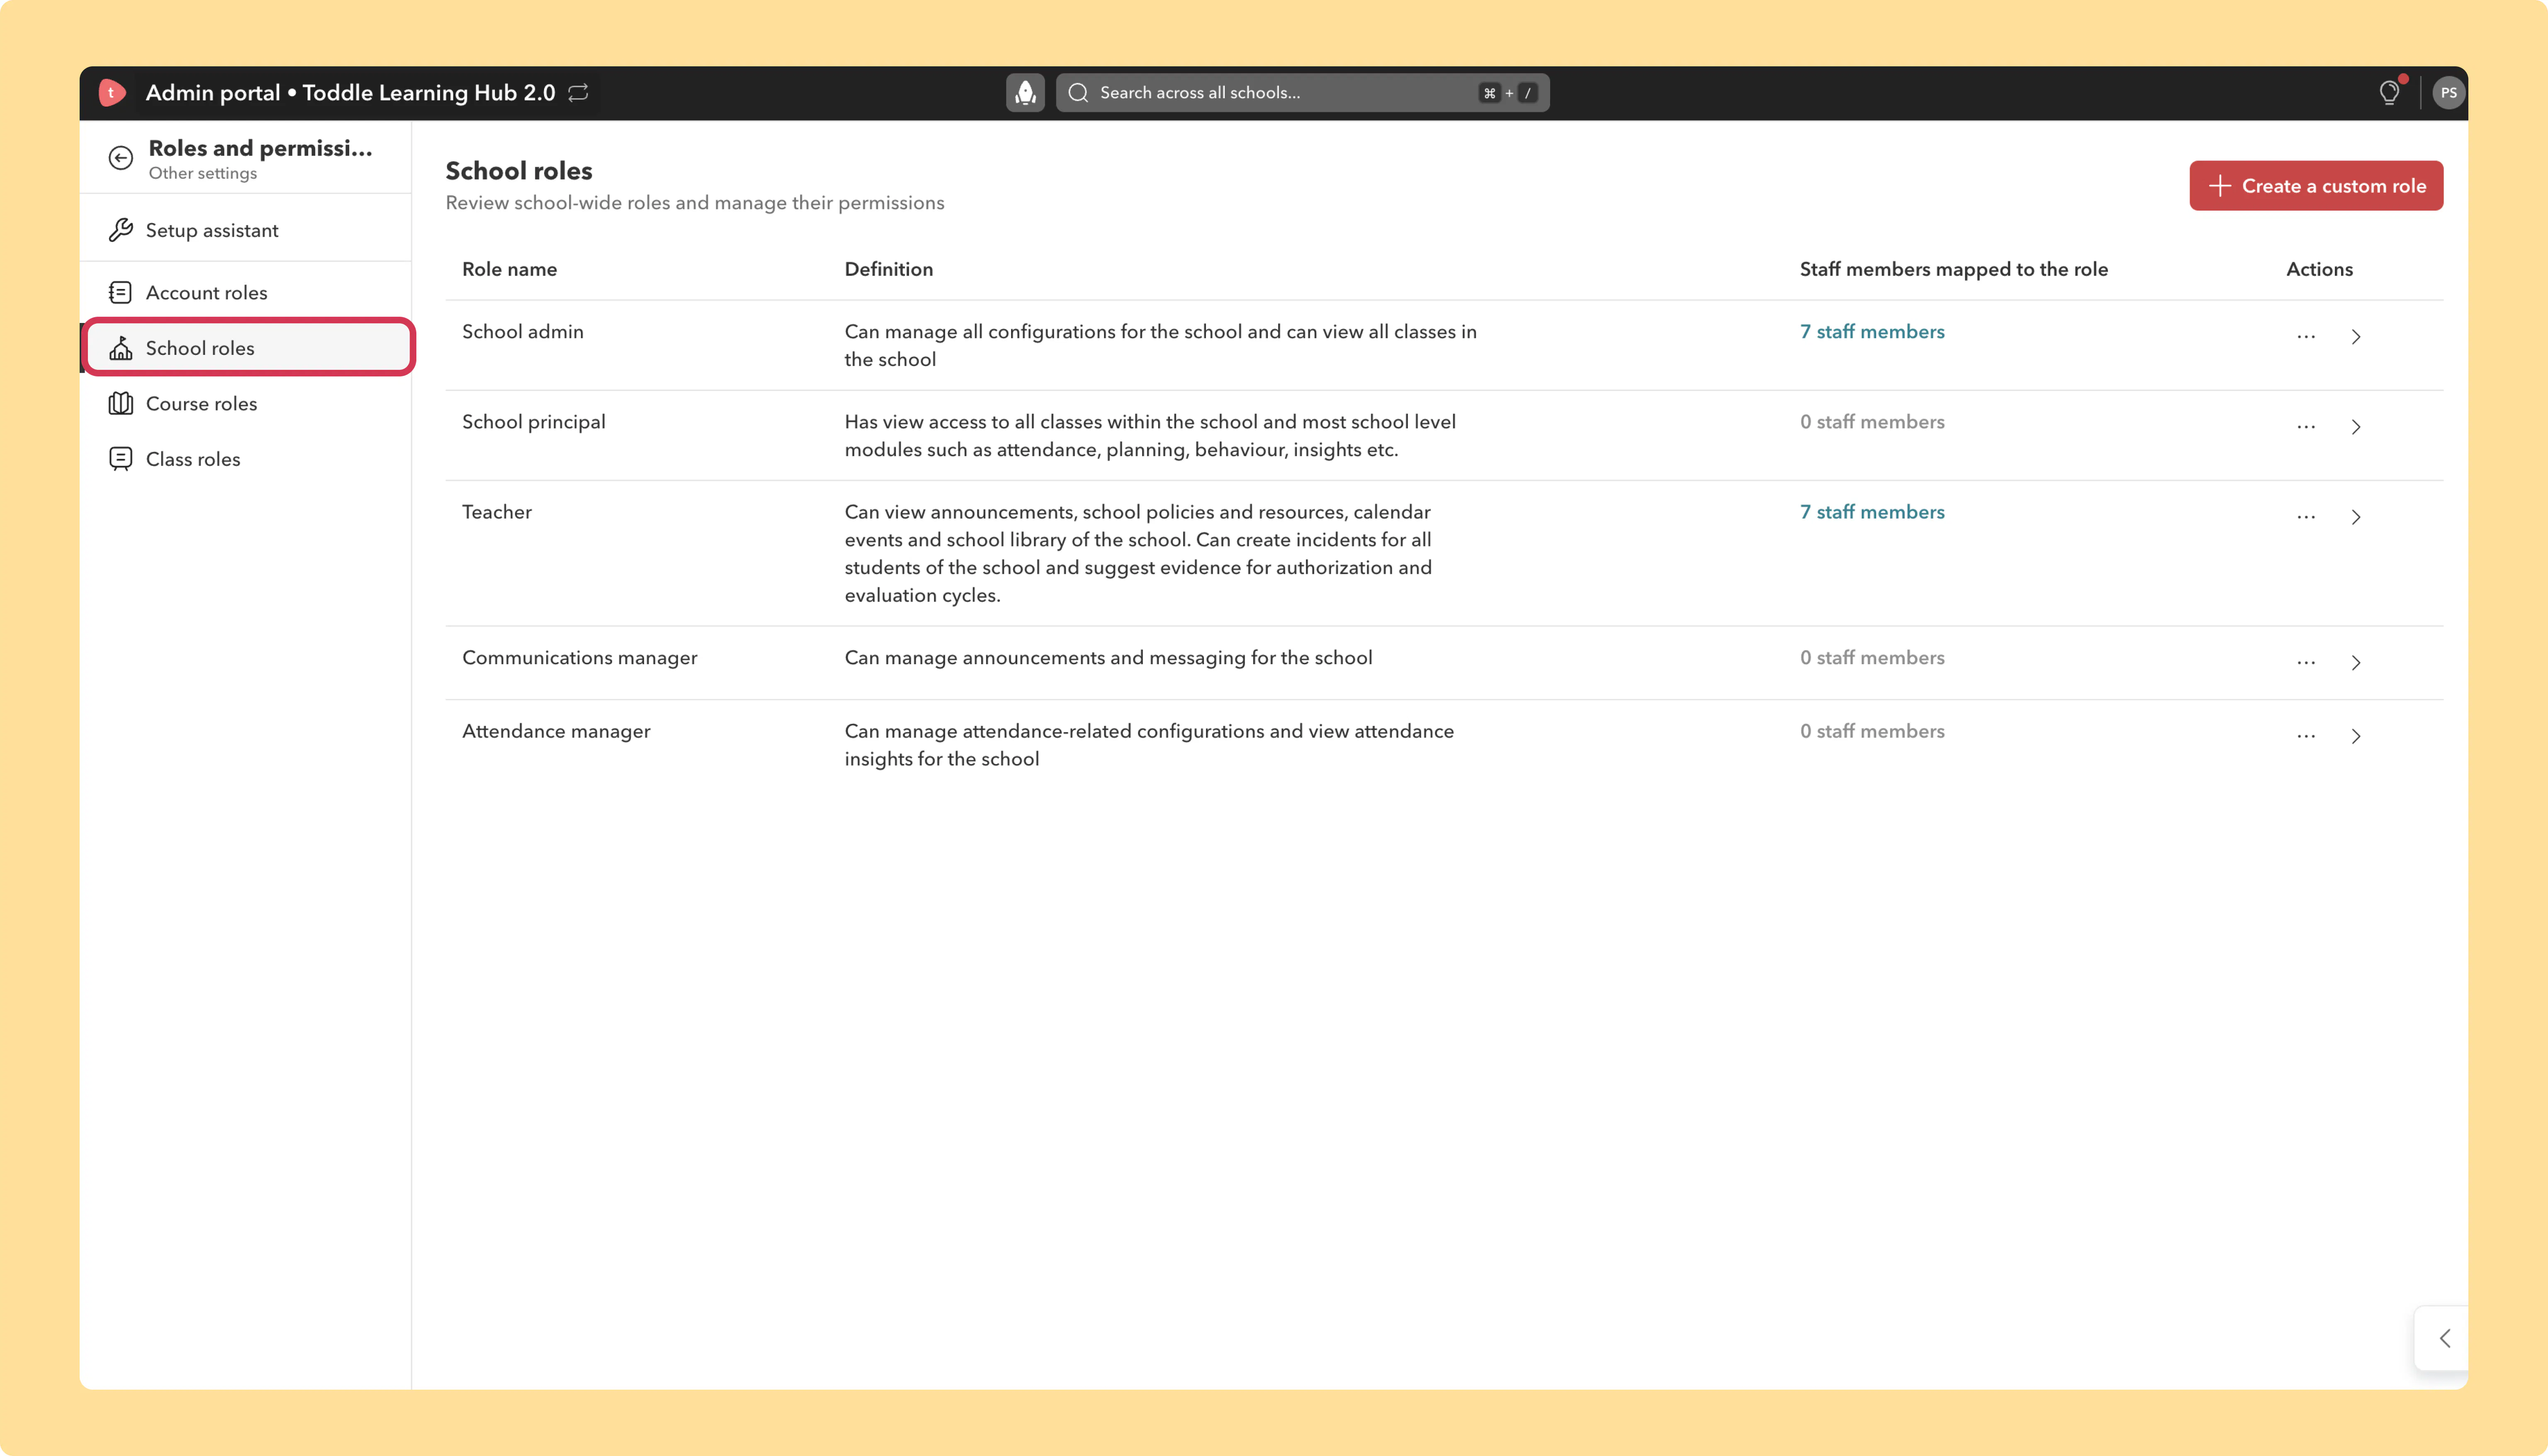
Task: Click 0 staff members for Communications manager
Action: point(1872,658)
